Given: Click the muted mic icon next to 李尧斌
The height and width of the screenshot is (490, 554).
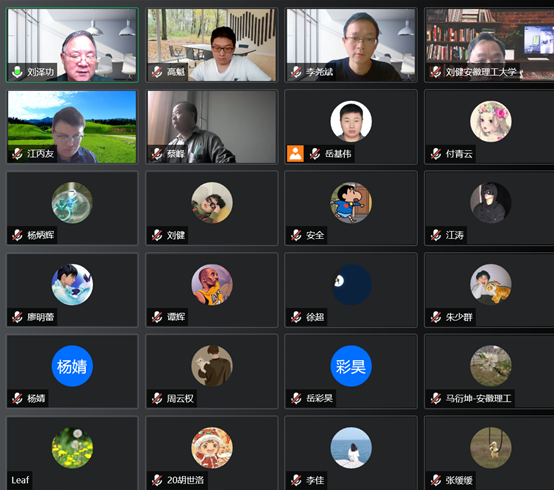Looking at the screenshot, I should coord(296,72).
